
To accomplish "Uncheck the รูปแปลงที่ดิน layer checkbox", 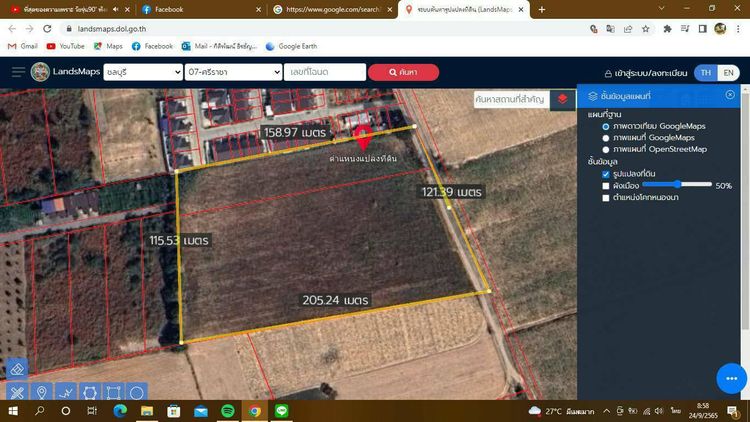I will click(606, 174).
